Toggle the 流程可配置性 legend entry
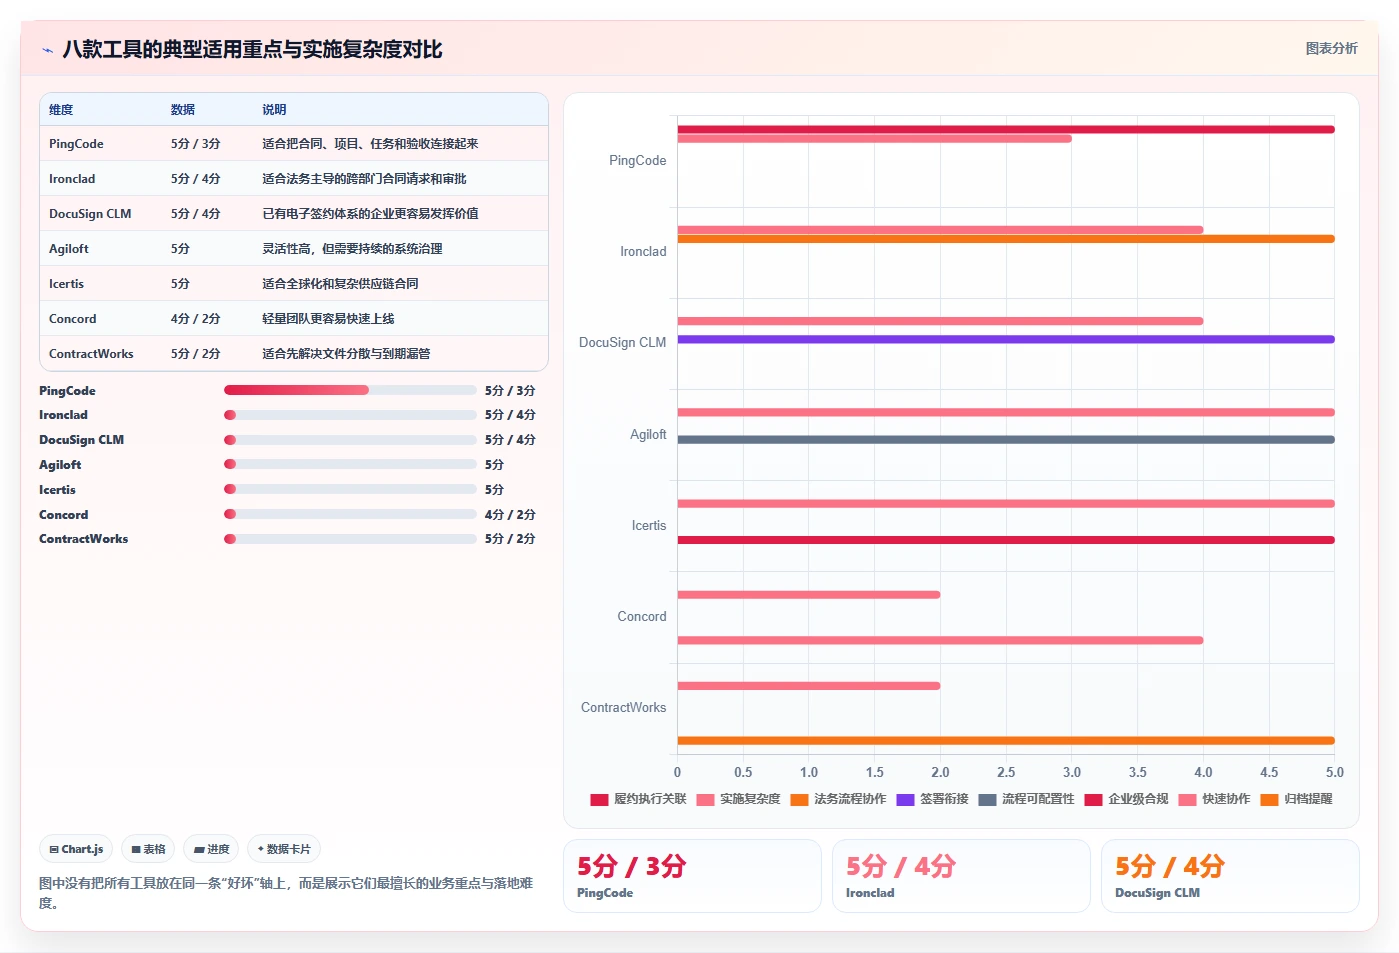Viewport: 1399px width, 953px height. pos(1026,799)
